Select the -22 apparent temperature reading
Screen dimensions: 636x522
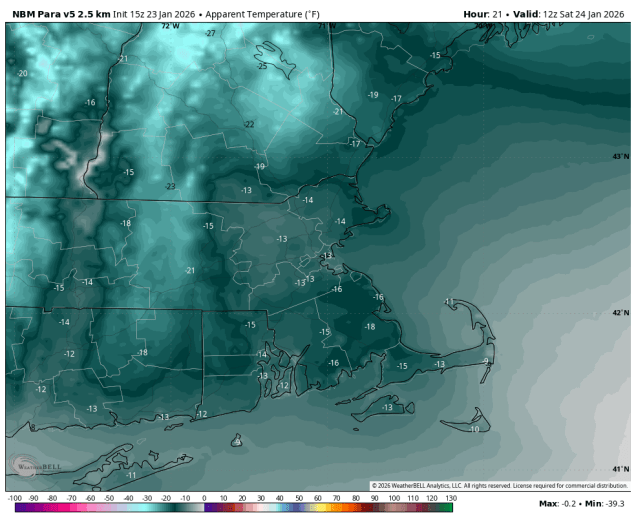point(248,124)
